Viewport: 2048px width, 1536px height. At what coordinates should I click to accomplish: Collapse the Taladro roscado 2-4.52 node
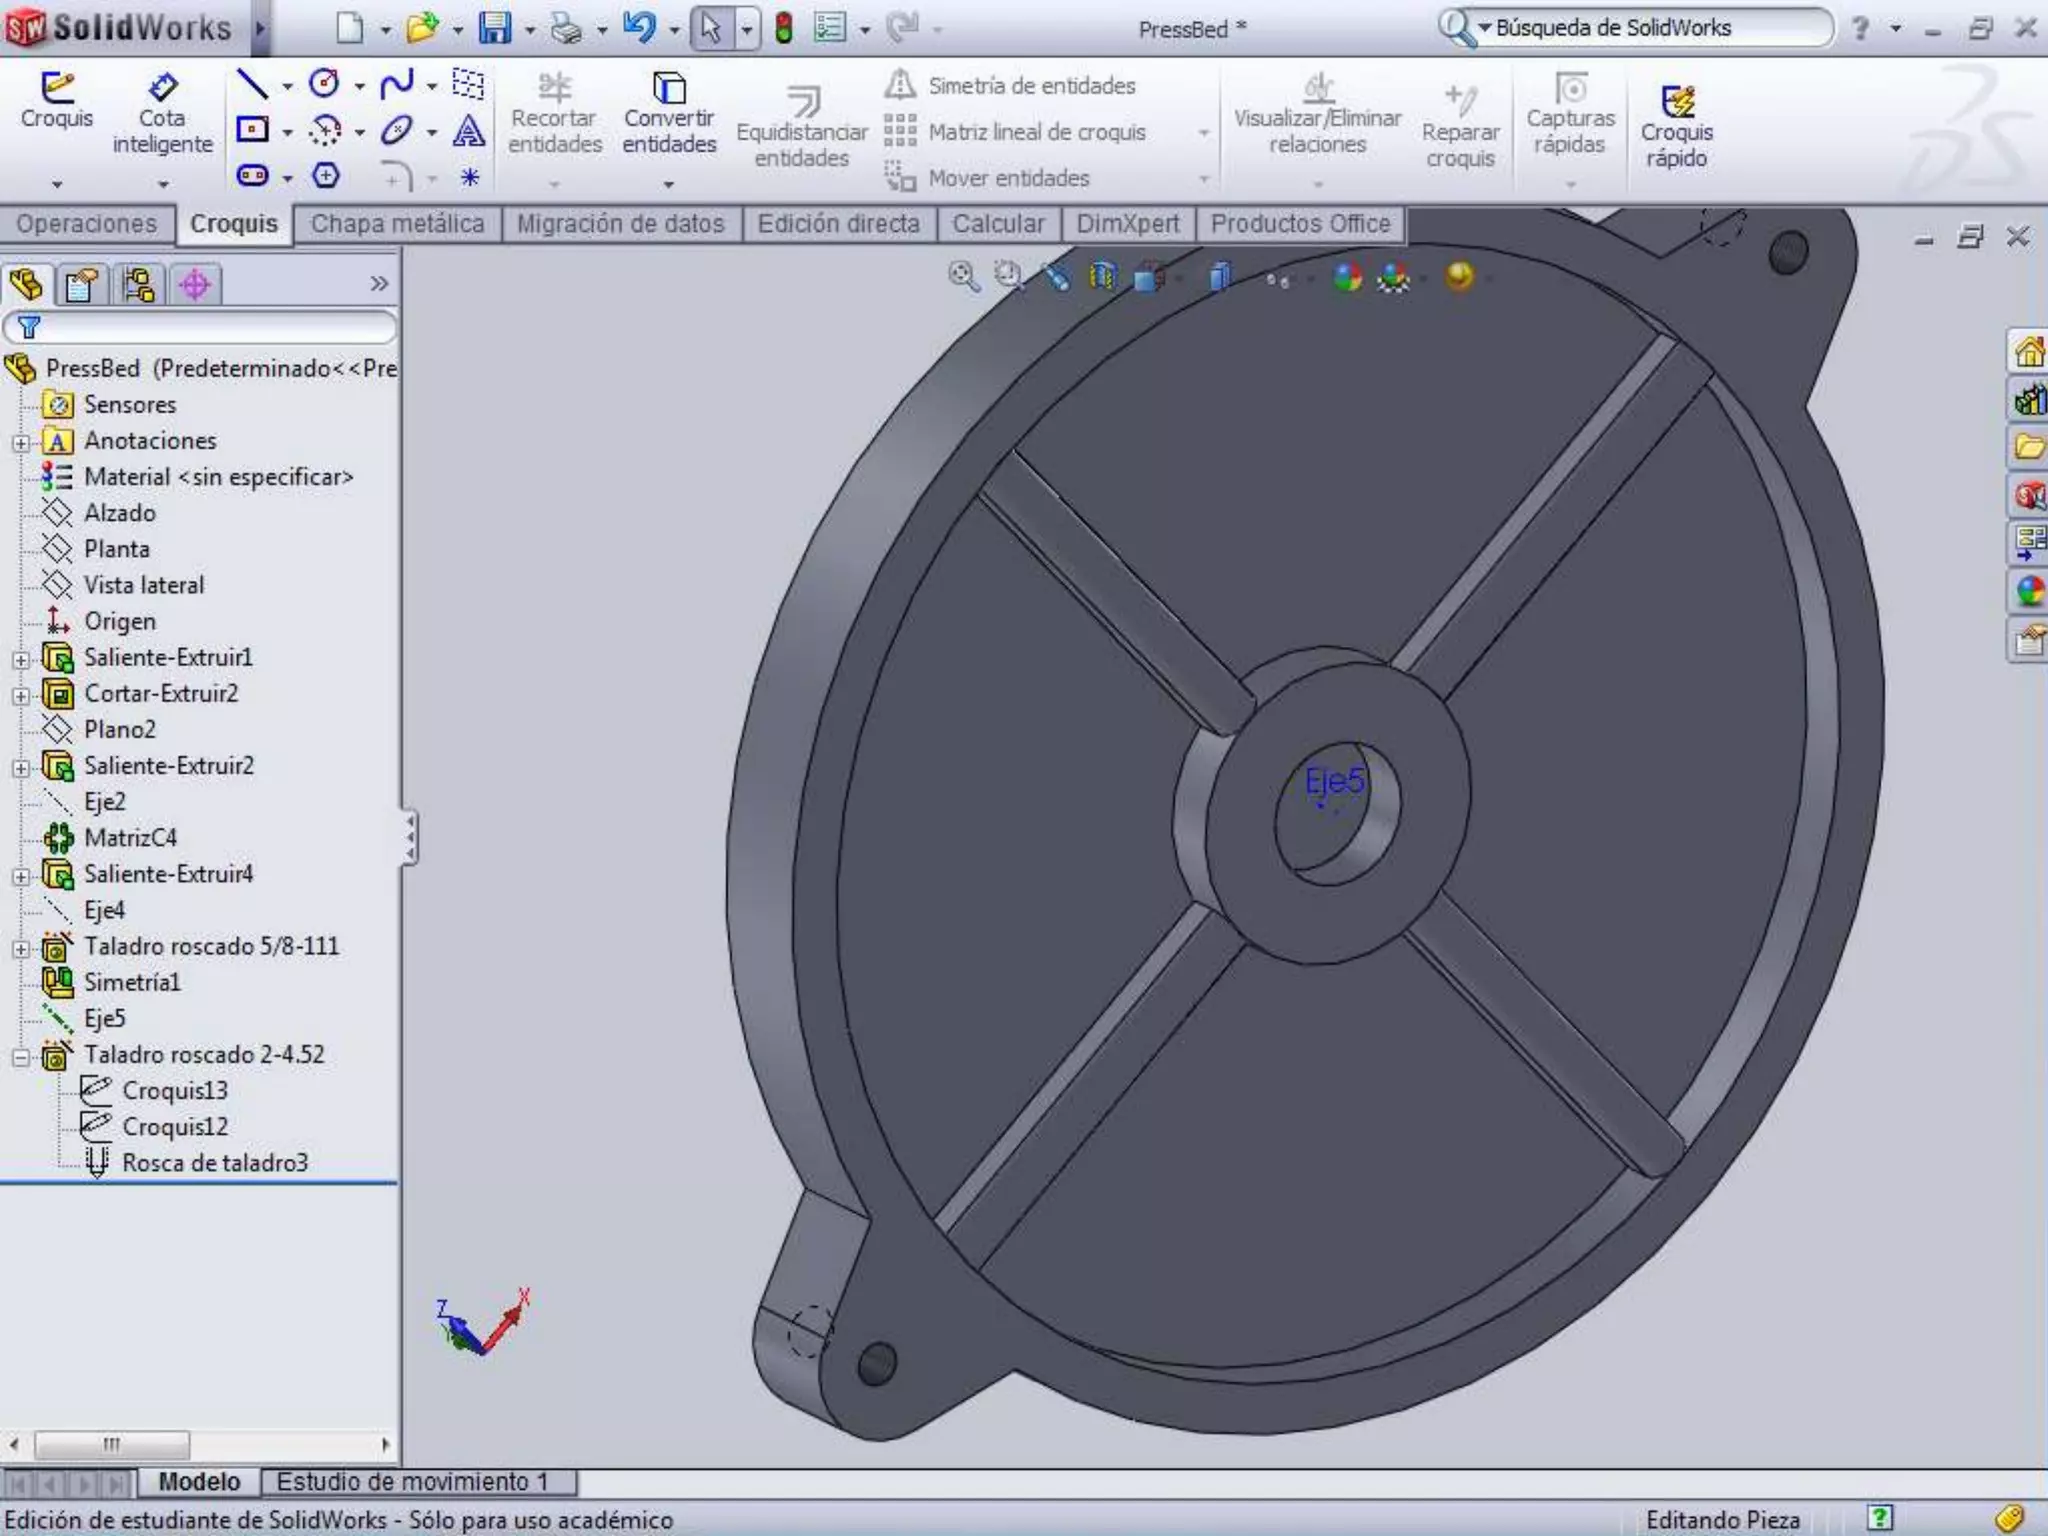coord(21,1056)
